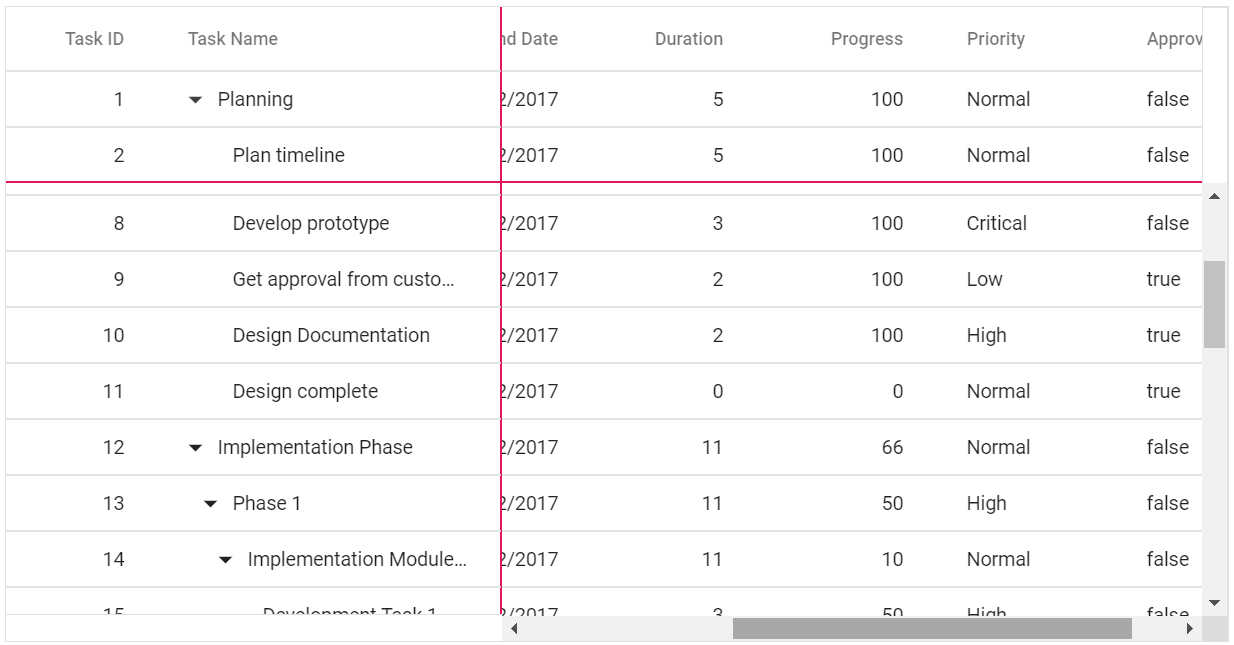Collapse the Implementation Phase row

[196, 448]
